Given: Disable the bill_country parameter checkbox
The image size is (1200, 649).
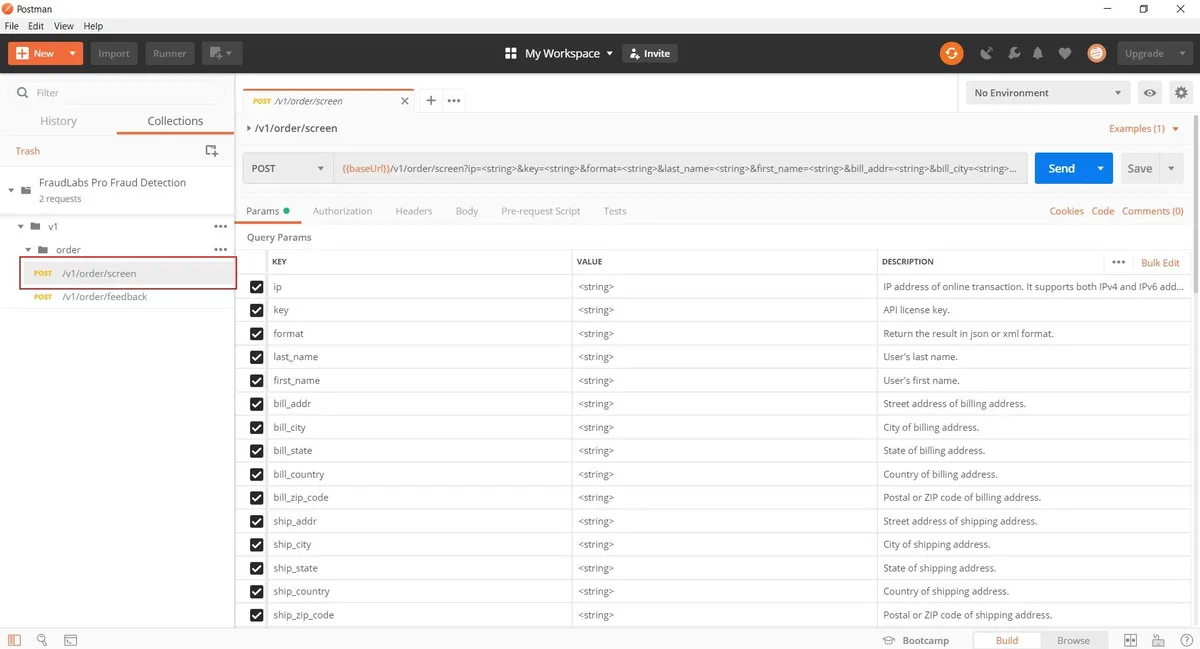Looking at the screenshot, I should pyautogui.click(x=257, y=474).
